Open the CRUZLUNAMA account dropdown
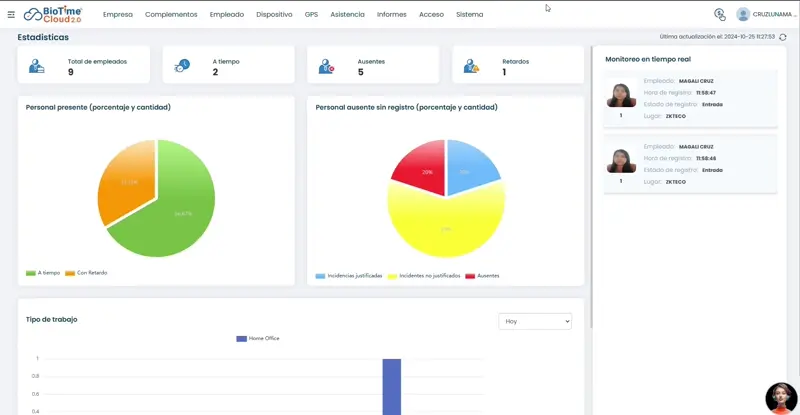Screen dimensions: 800x415 click(774, 14)
